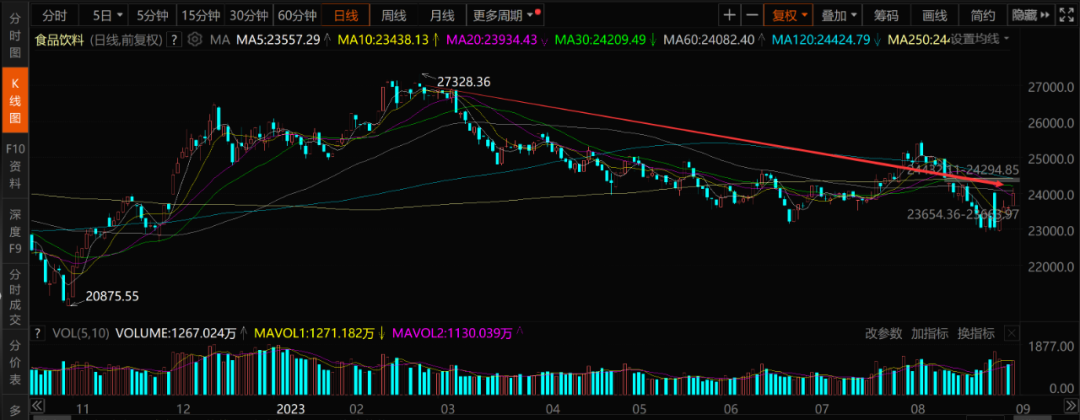This screenshot has width=1080, height=420.
Task: Click the MAVOL1:1271.182万 value
Action: [x=315, y=334]
